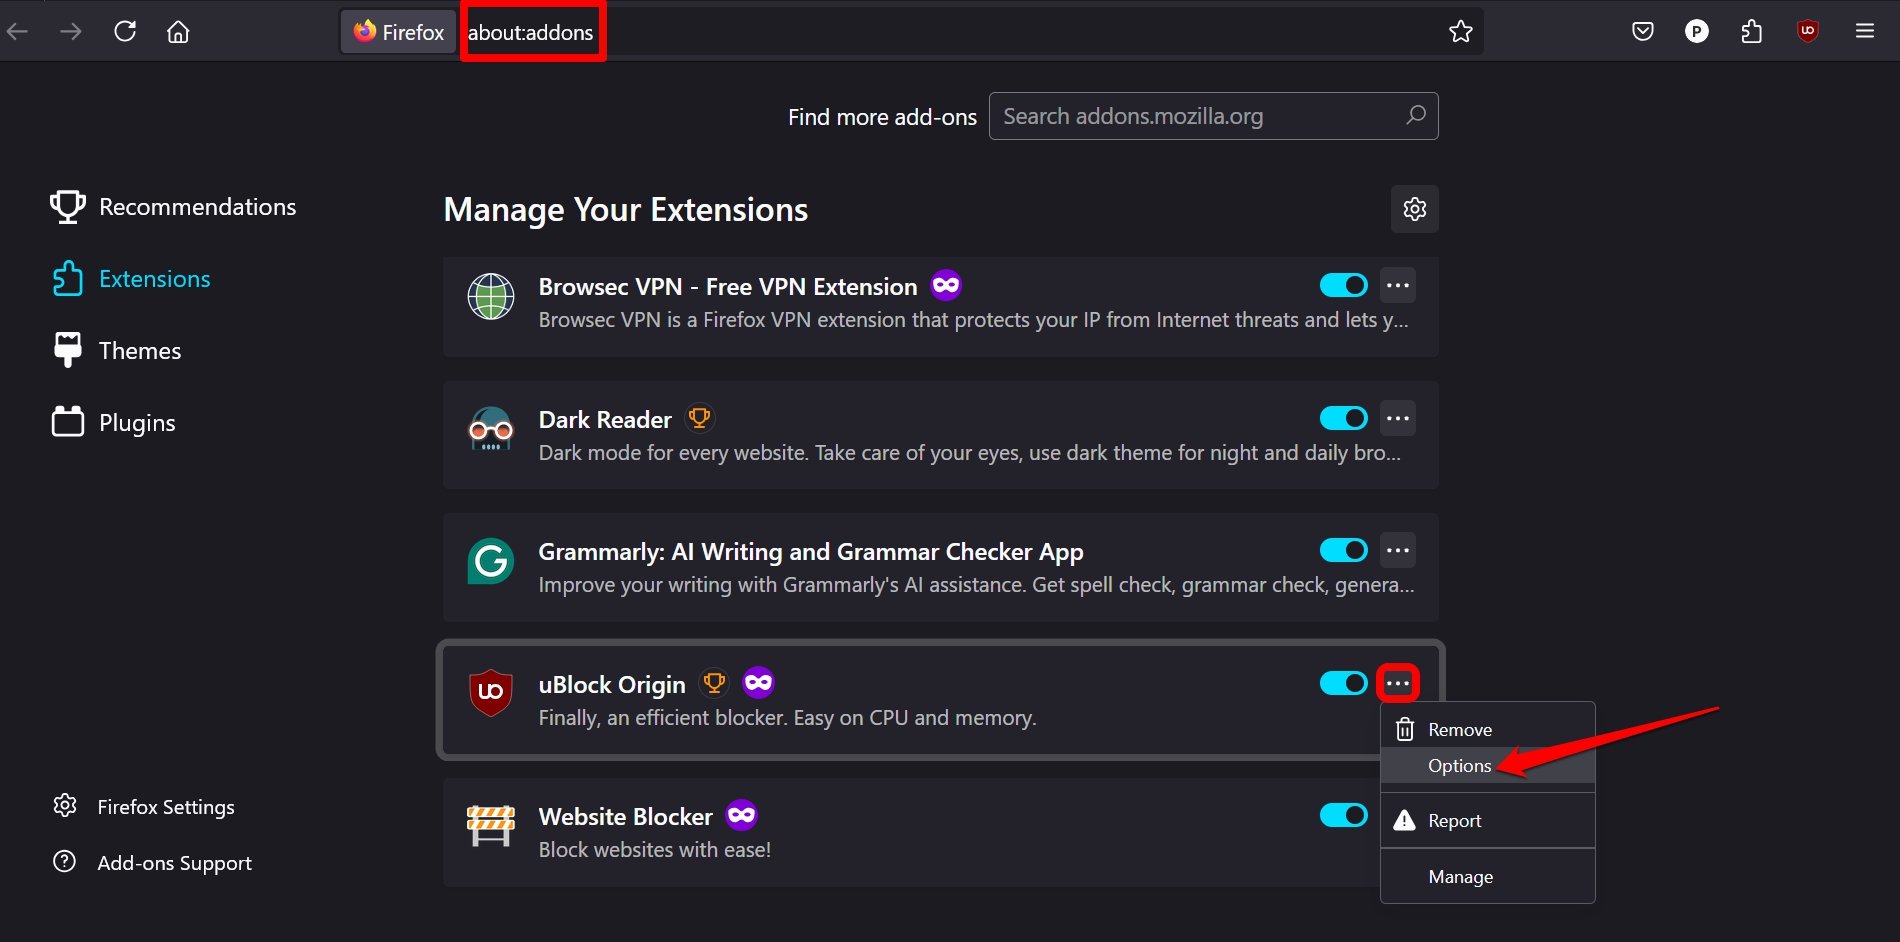Image resolution: width=1900 pixels, height=942 pixels.
Task: Click the private browsing badge on uBlock Origin
Action: tap(759, 683)
